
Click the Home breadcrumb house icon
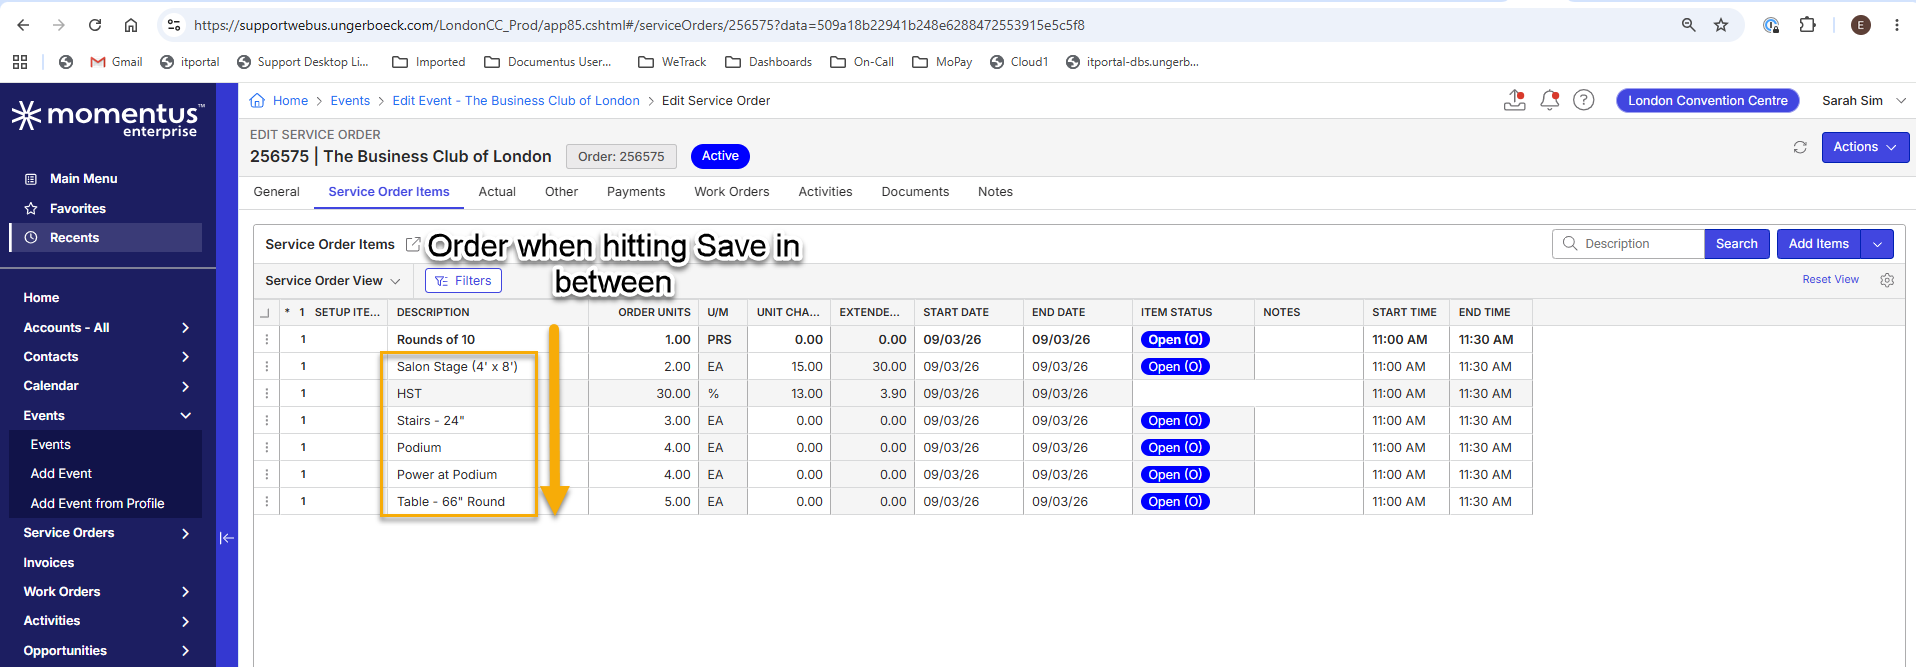click(257, 100)
